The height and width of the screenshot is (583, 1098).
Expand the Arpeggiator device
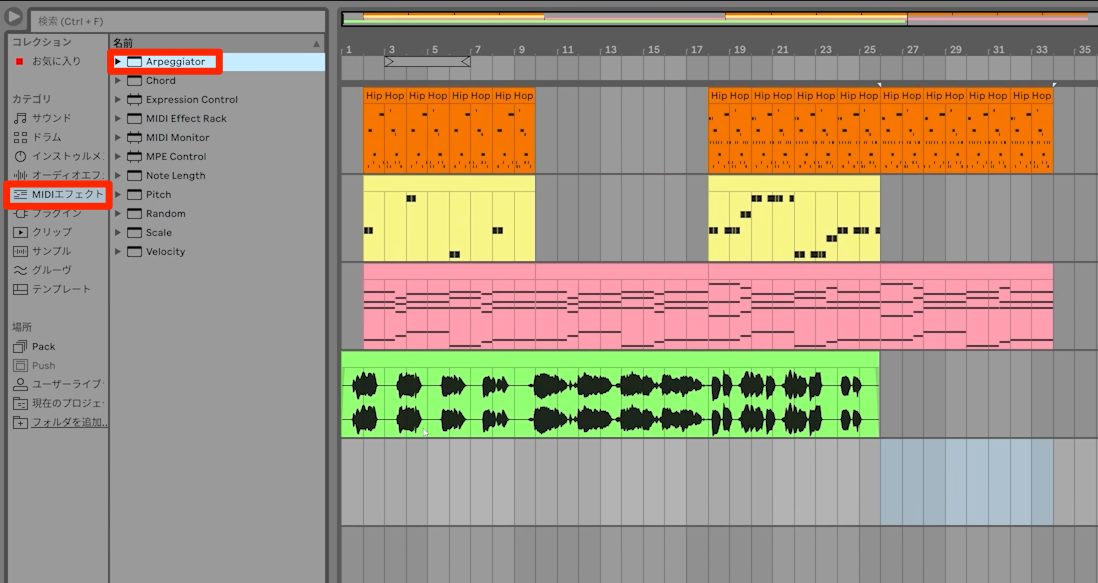pyautogui.click(x=118, y=62)
